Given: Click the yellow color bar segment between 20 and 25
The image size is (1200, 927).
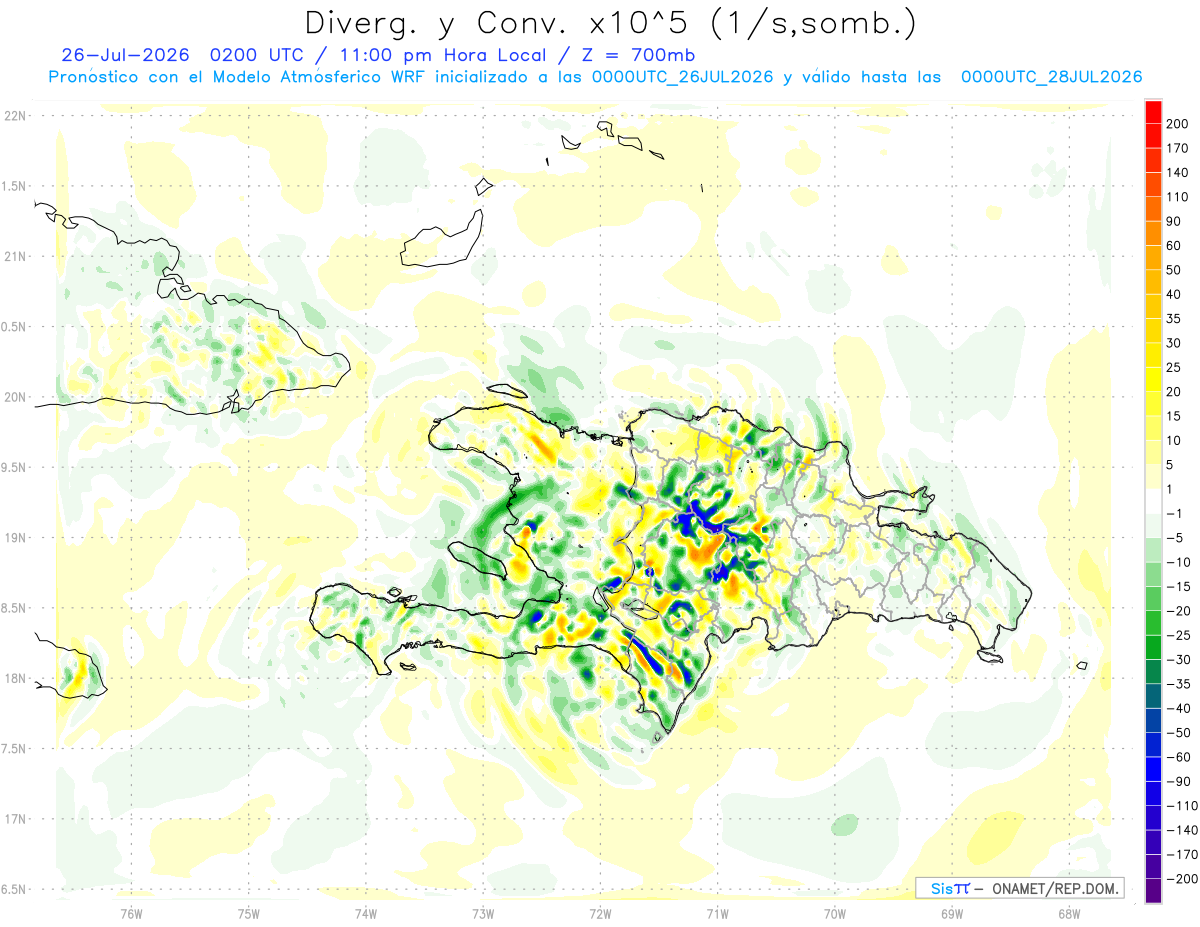Looking at the screenshot, I should pyautogui.click(x=1154, y=379).
